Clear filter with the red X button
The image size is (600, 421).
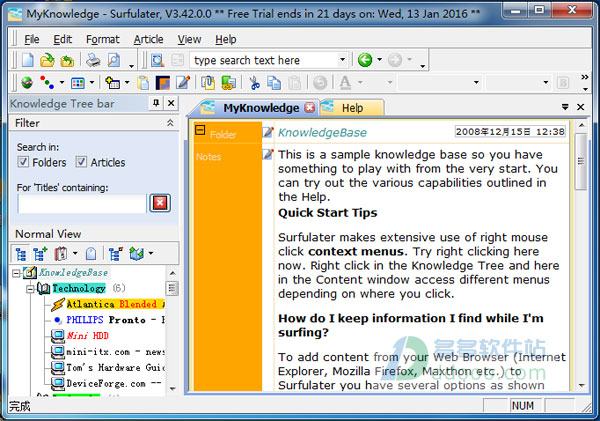pyautogui.click(x=160, y=203)
